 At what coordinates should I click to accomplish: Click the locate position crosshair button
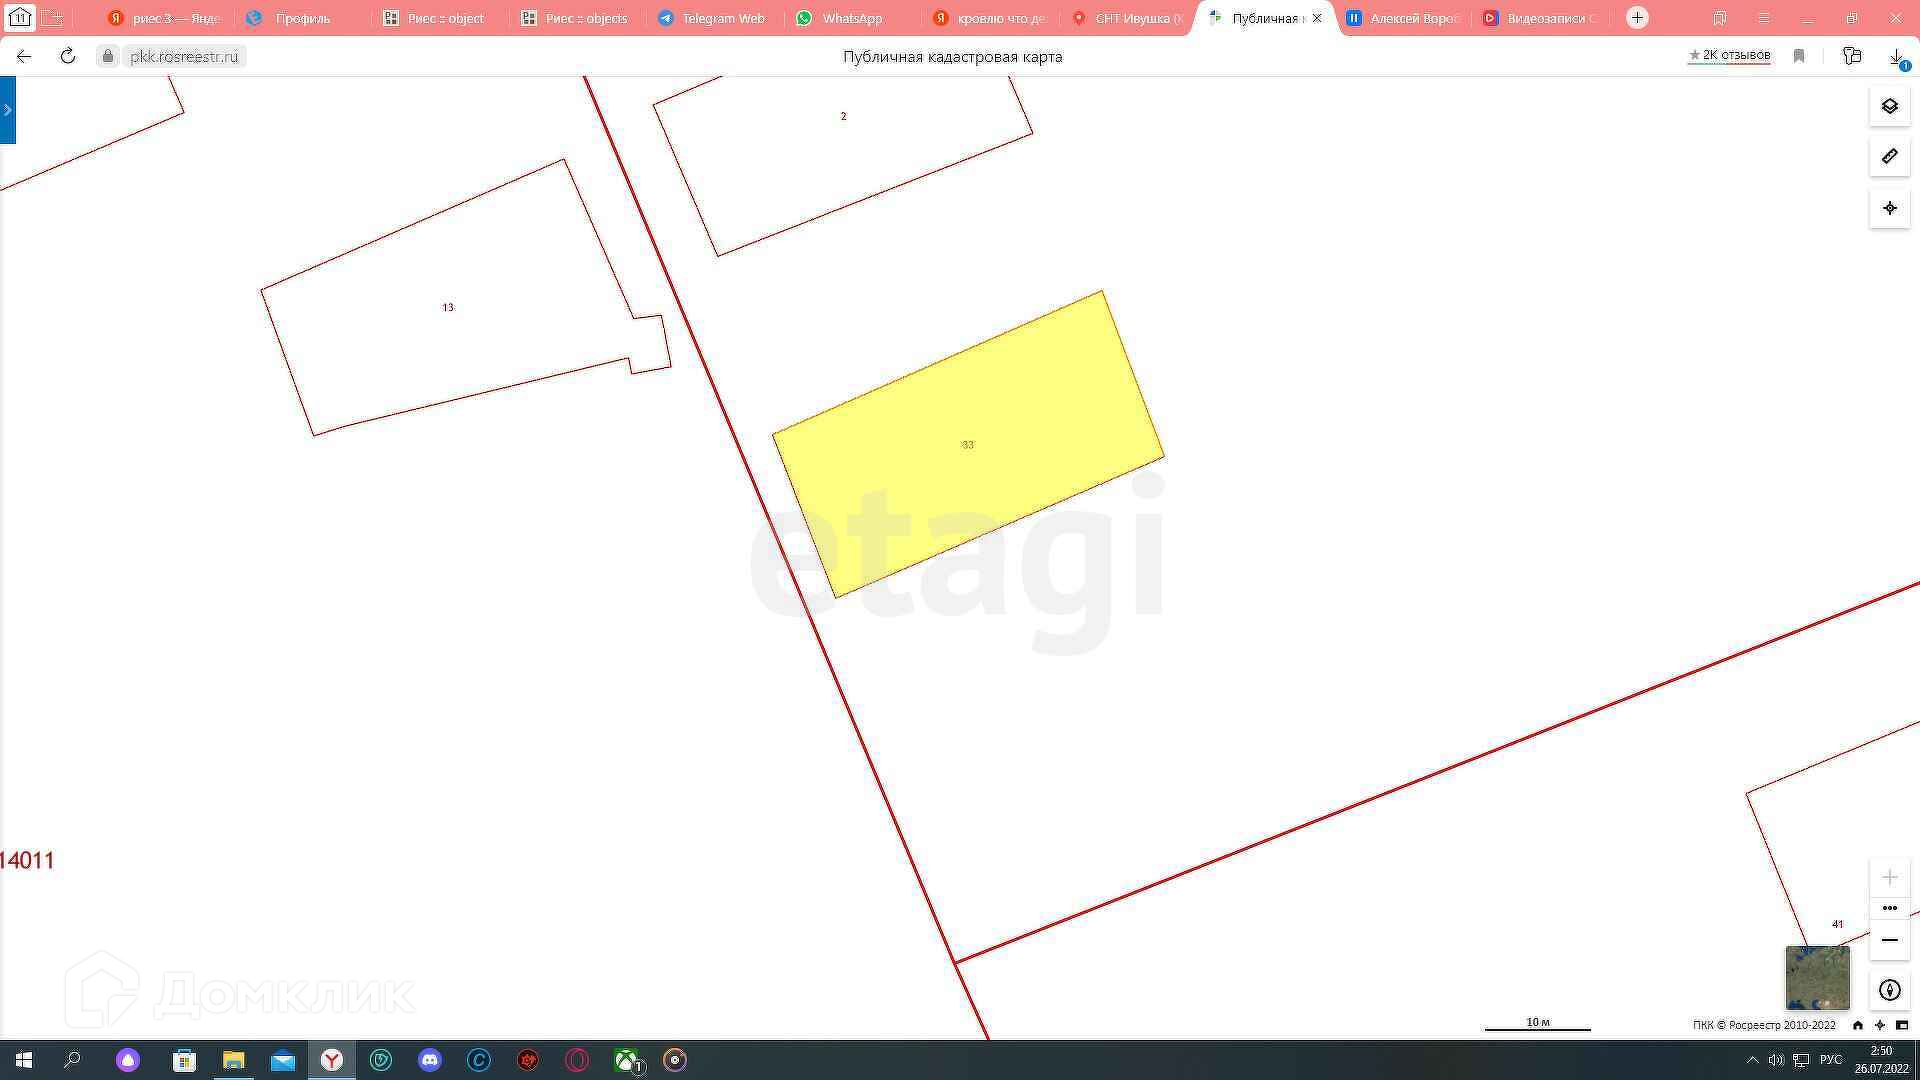click(x=1889, y=208)
